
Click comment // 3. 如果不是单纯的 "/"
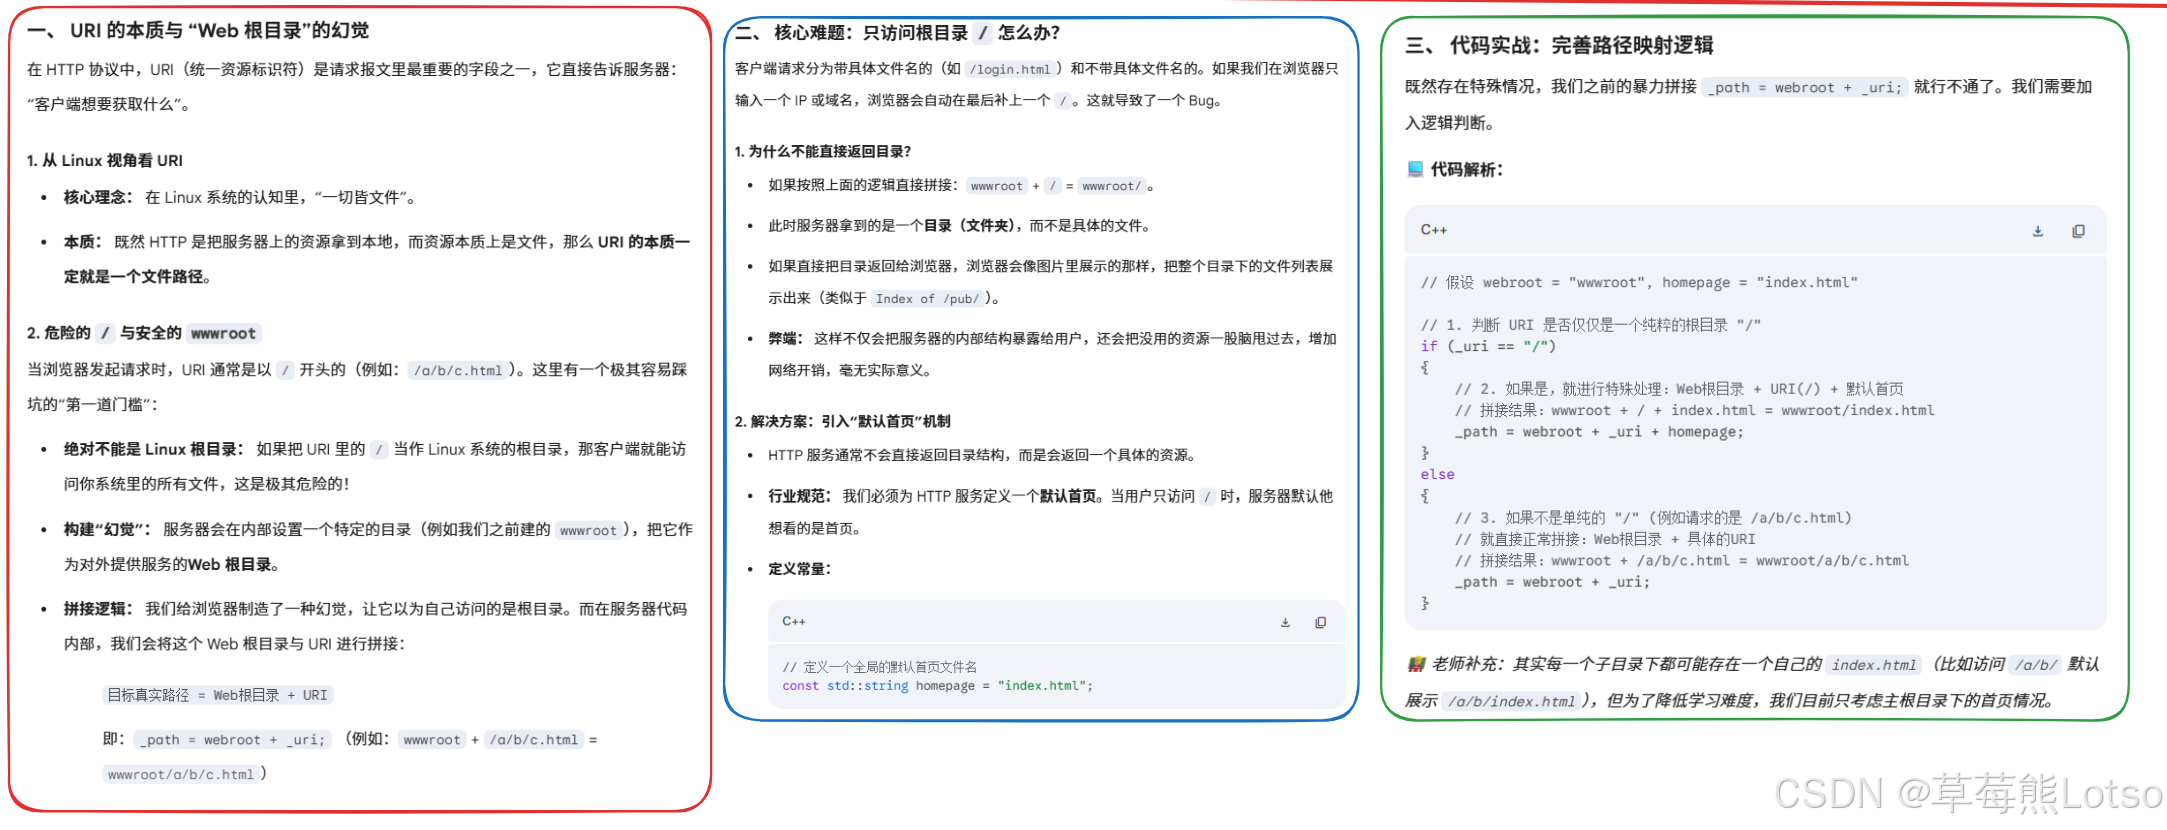pos(1653,518)
